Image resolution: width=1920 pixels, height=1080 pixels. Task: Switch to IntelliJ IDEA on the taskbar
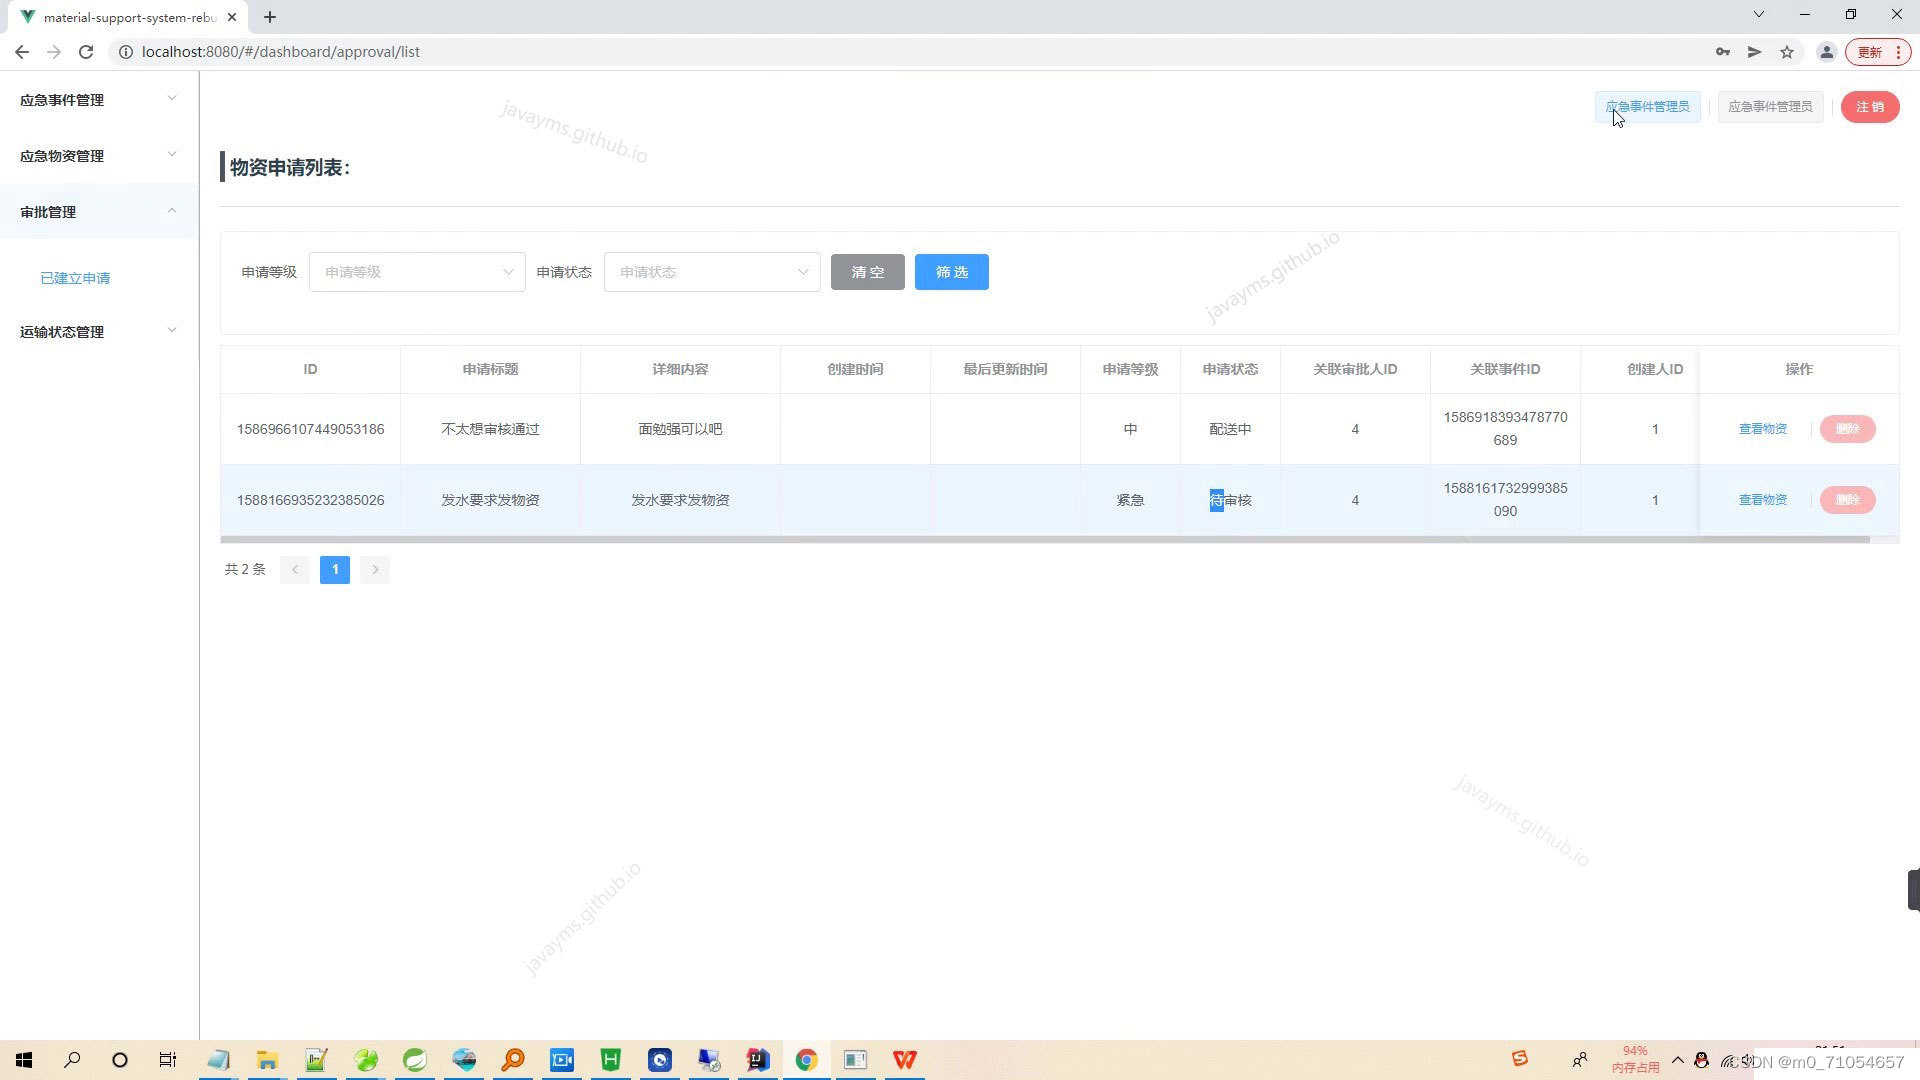click(x=758, y=1060)
